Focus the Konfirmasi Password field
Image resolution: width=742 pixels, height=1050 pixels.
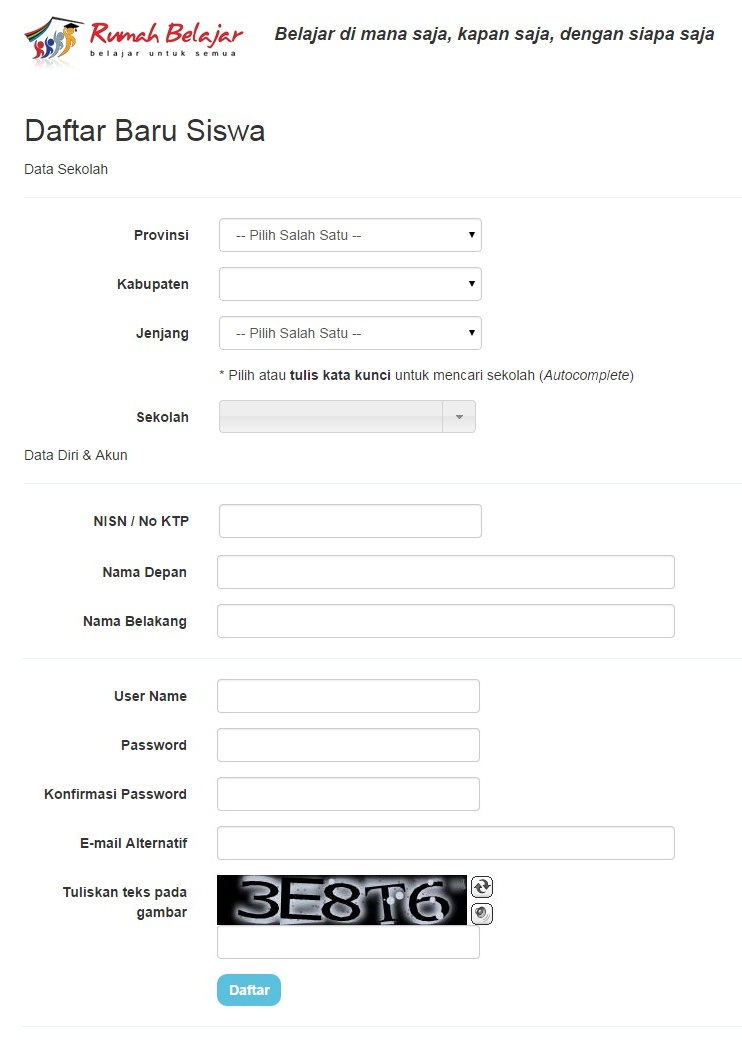pyautogui.click(x=348, y=794)
